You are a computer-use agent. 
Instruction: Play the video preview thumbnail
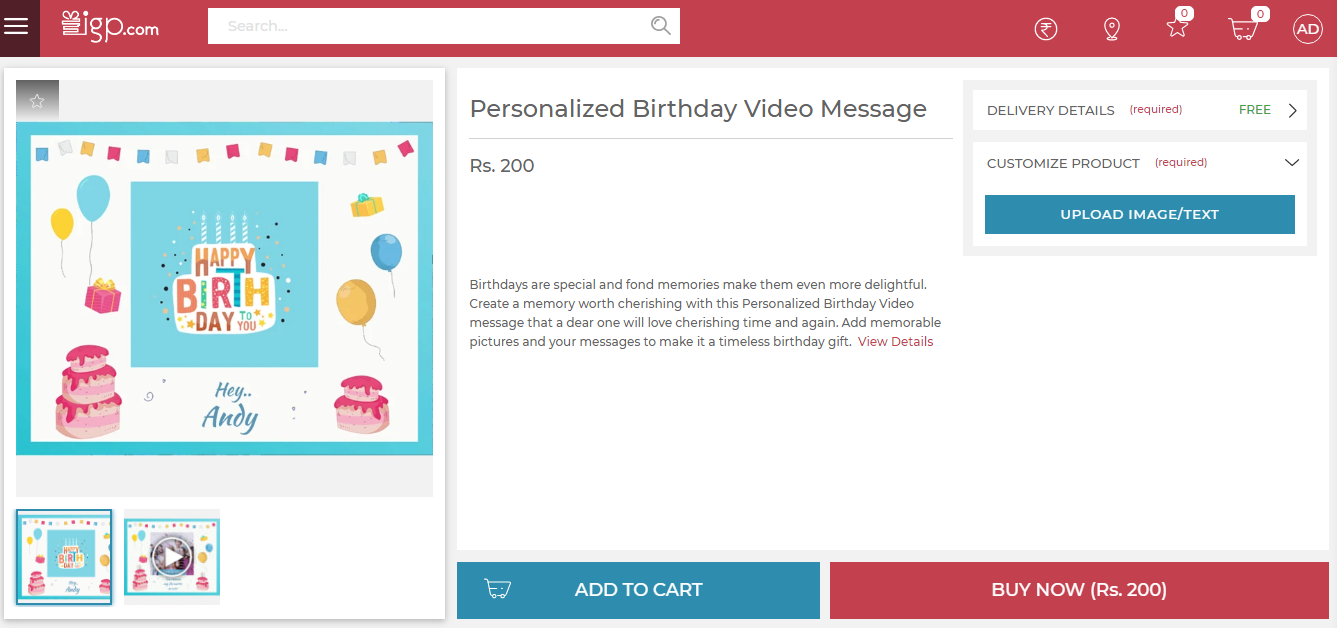172,556
